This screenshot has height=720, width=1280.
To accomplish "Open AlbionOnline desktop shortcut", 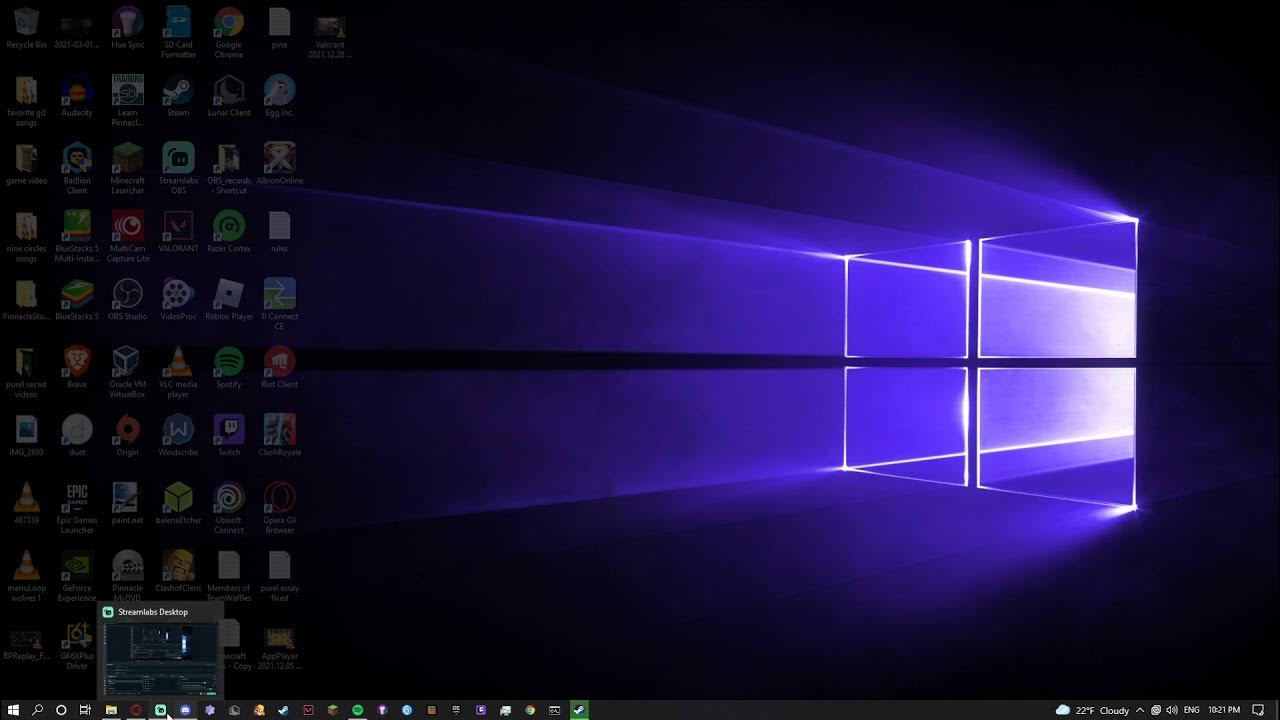I will click(279, 165).
